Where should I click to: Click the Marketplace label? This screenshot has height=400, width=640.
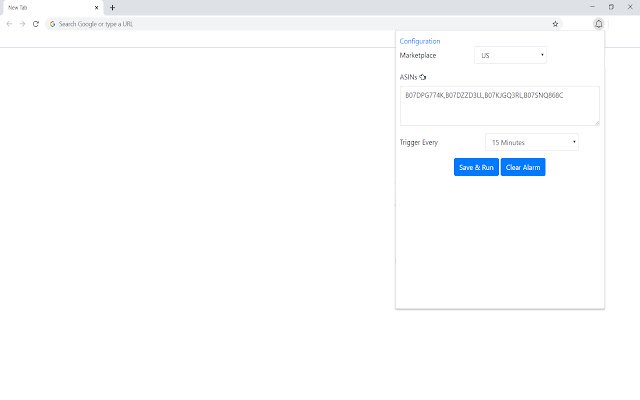418,55
